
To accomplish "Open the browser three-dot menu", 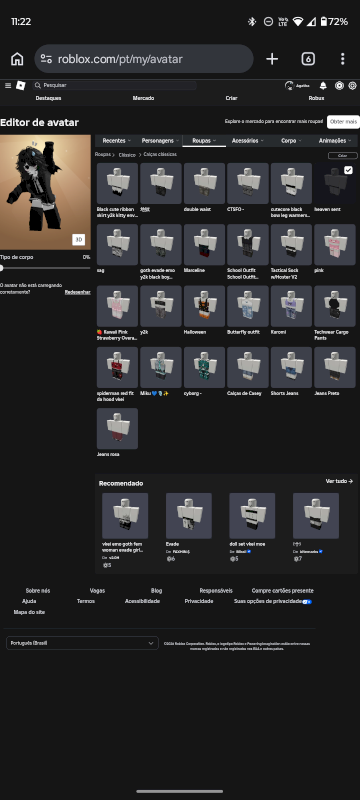I will [343, 59].
